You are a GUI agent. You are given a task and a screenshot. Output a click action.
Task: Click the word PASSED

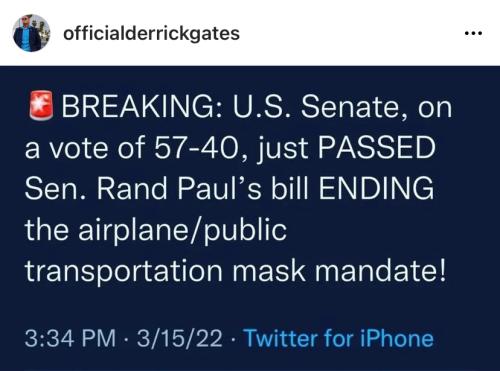(x=377, y=148)
